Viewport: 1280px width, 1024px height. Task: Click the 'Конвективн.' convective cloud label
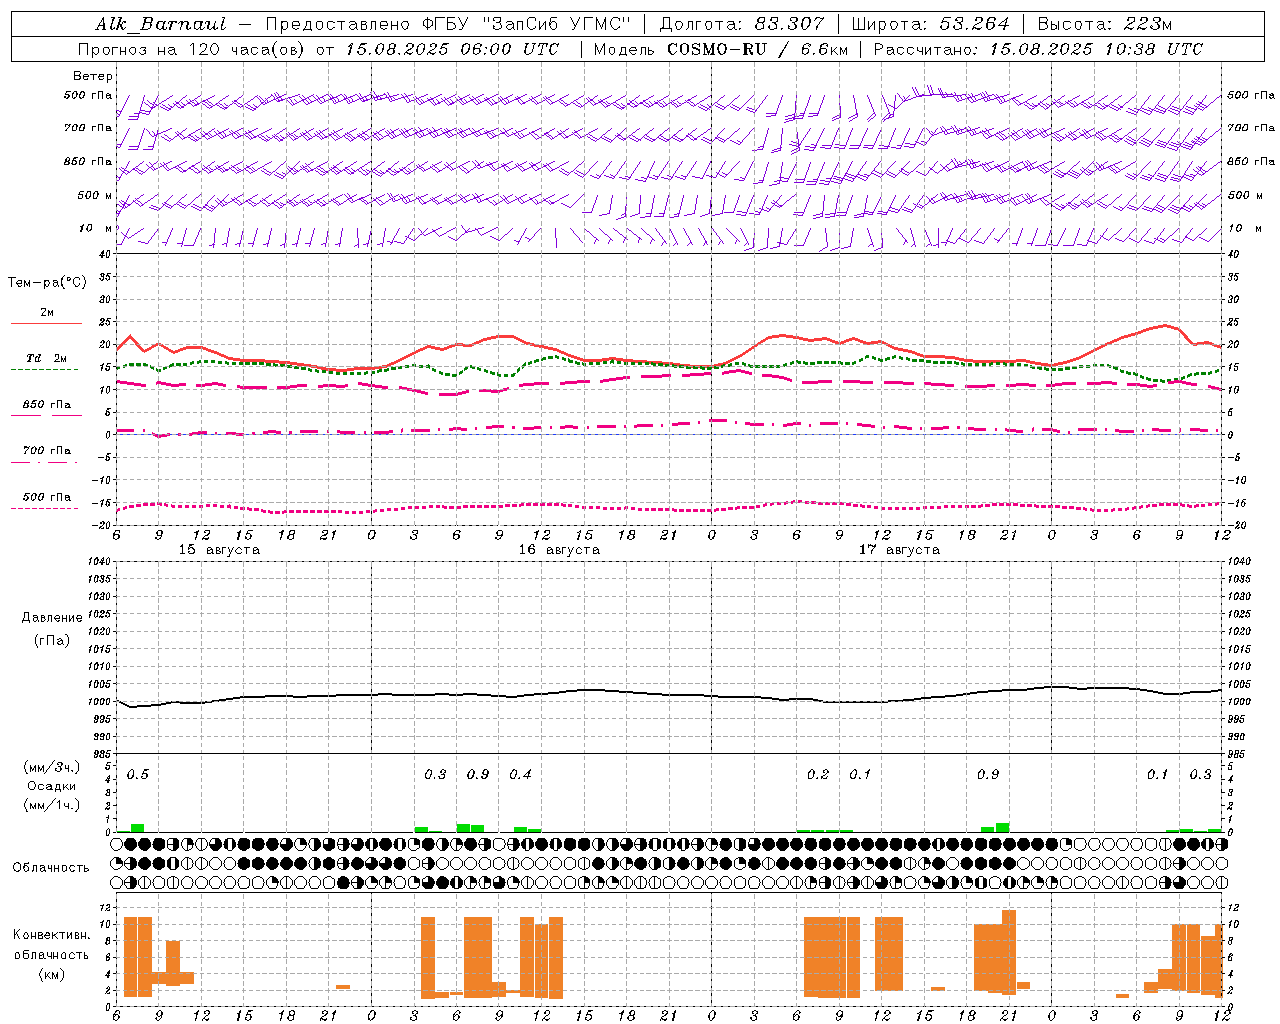[51, 935]
